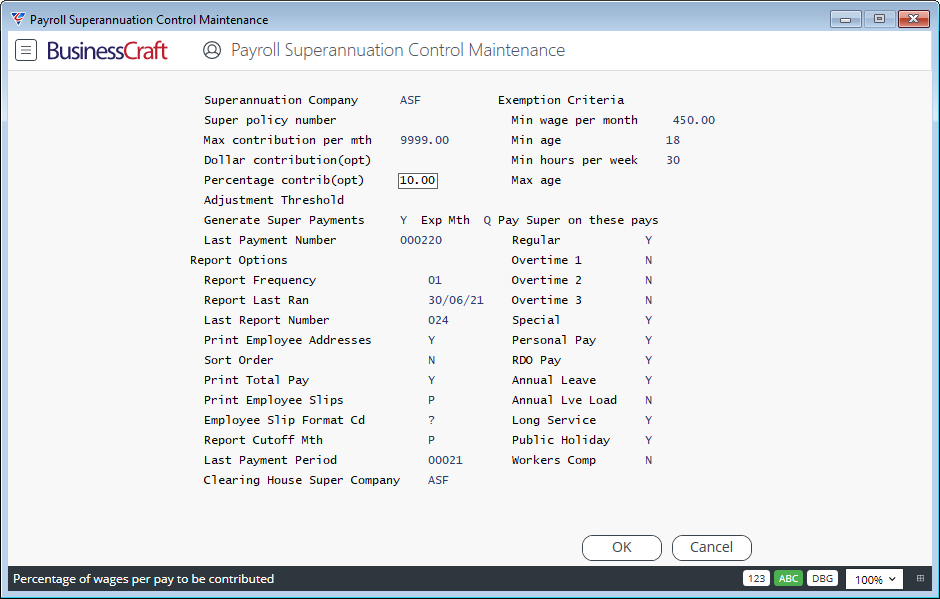Select Min hours per week value 30

click(673, 160)
